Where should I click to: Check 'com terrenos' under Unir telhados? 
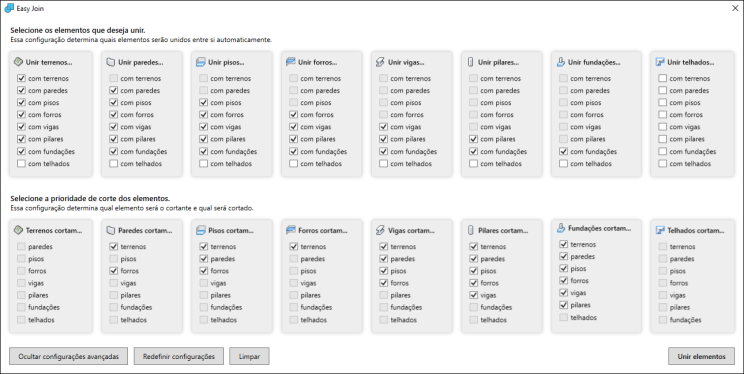point(662,78)
